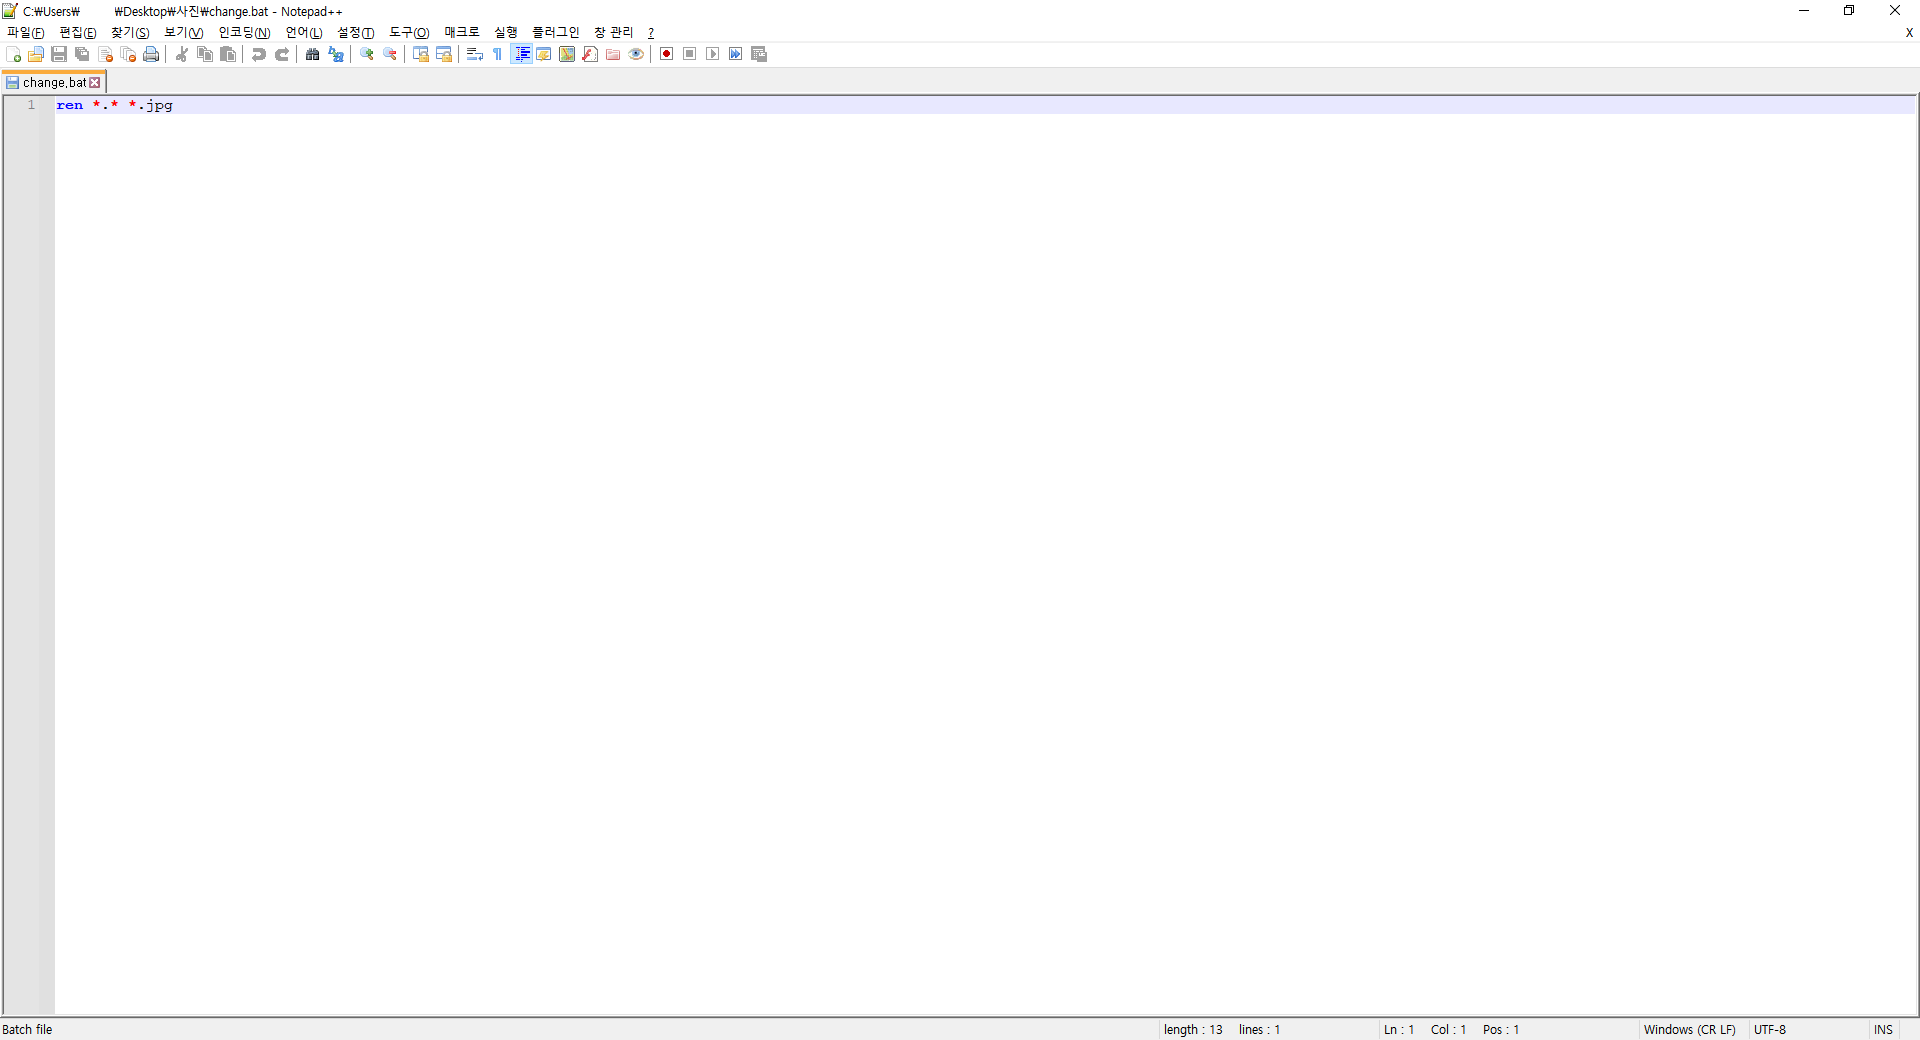Open the 언어(L) menu
Screen dimensions: 1920x1040
pyautogui.click(x=304, y=33)
